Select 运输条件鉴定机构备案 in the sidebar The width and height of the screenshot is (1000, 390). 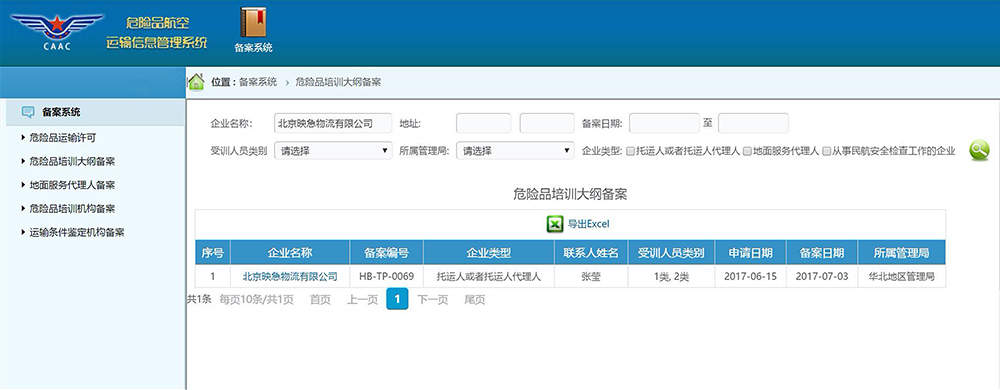(77, 232)
